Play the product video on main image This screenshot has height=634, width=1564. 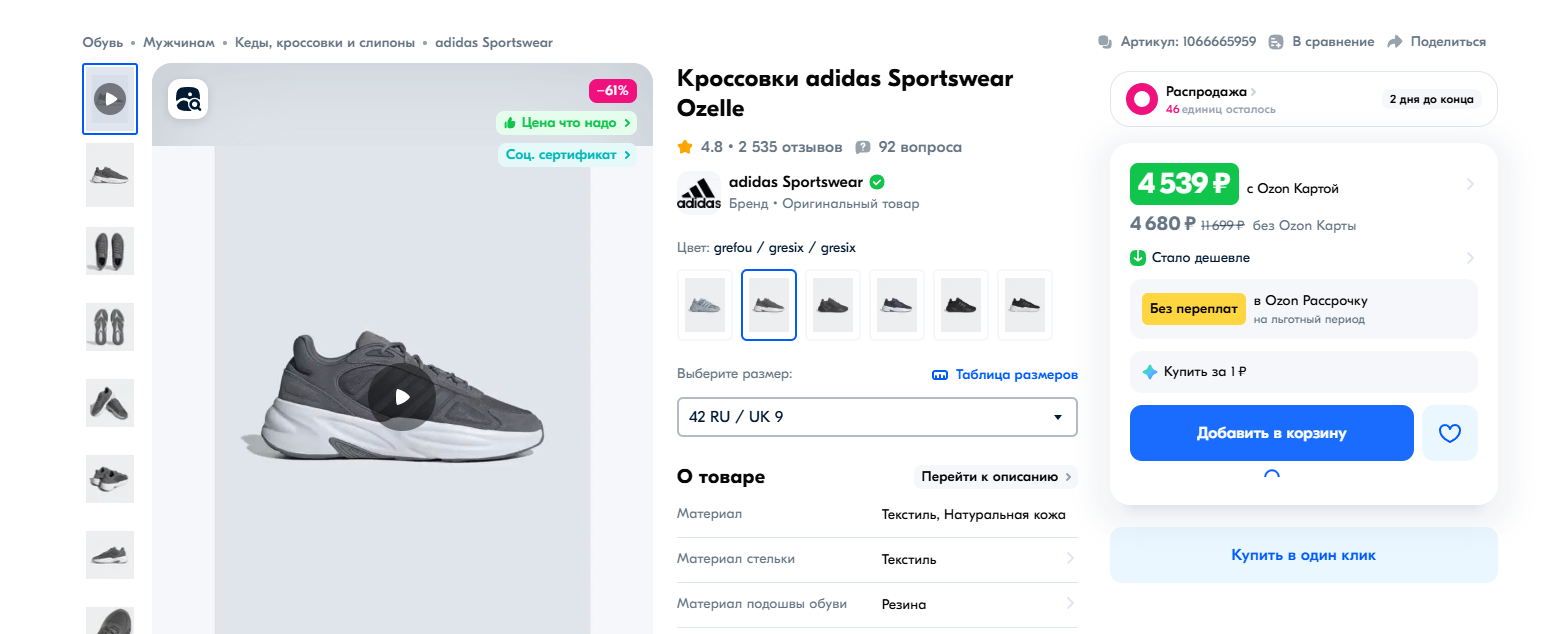pyautogui.click(x=401, y=397)
